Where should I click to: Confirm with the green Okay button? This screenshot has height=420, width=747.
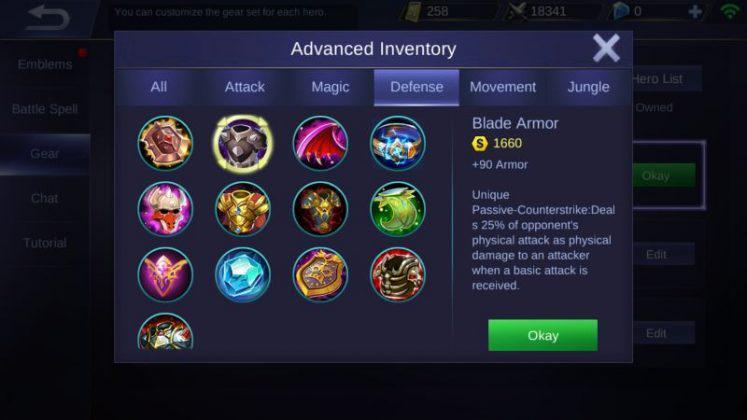[543, 335]
